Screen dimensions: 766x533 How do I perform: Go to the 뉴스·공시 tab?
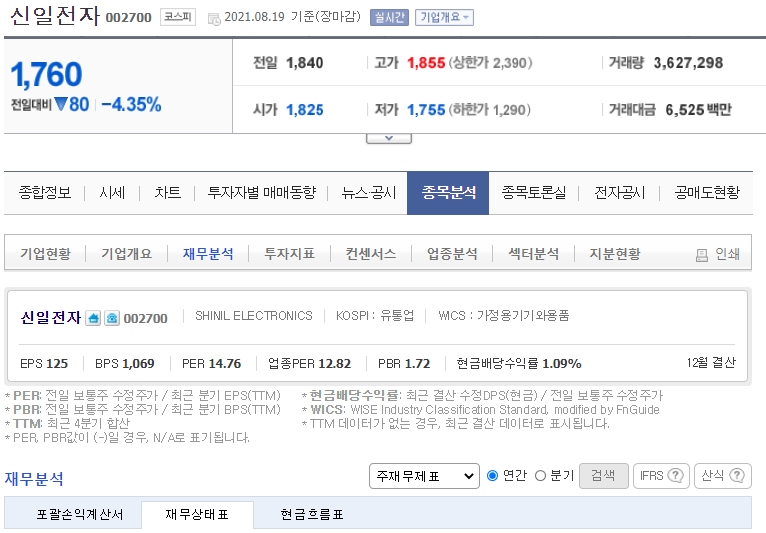coord(369,192)
